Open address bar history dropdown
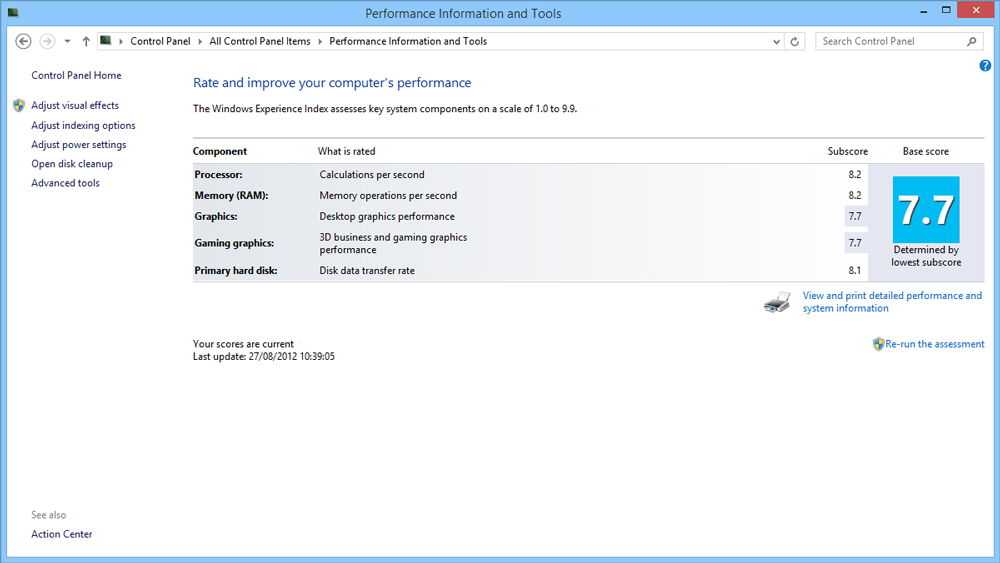Image resolution: width=1000 pixels, height=563 pixels. (x=776, y=41)
